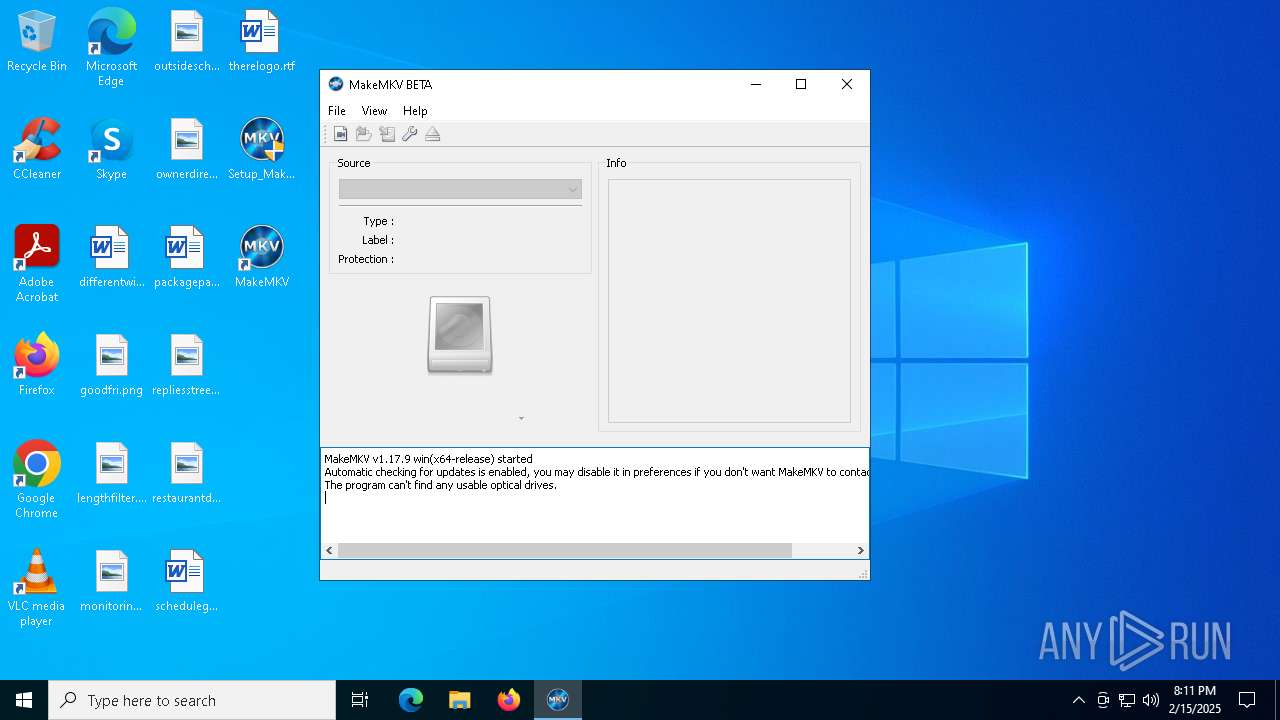Select the packagepa... Word document
Image resolution: width=1280 pixels, height=720 pixels.
pos(187,257)
